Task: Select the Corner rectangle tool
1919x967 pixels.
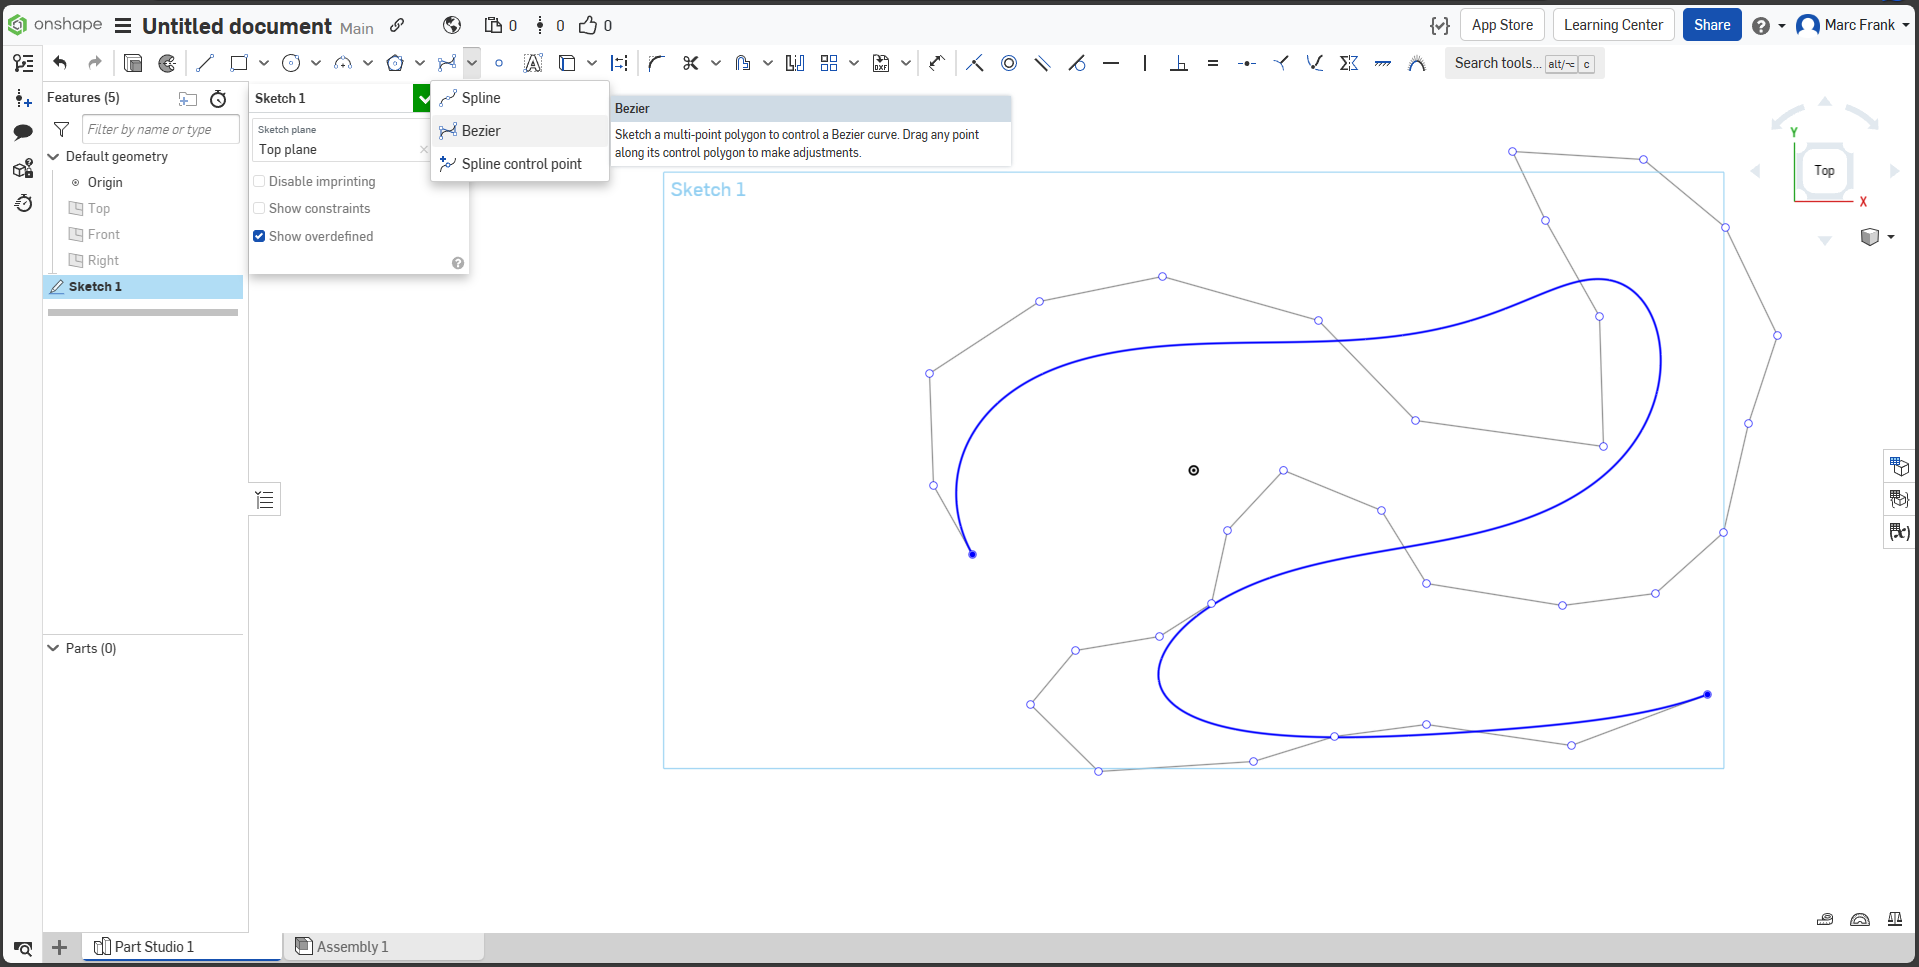Action: 239,63
